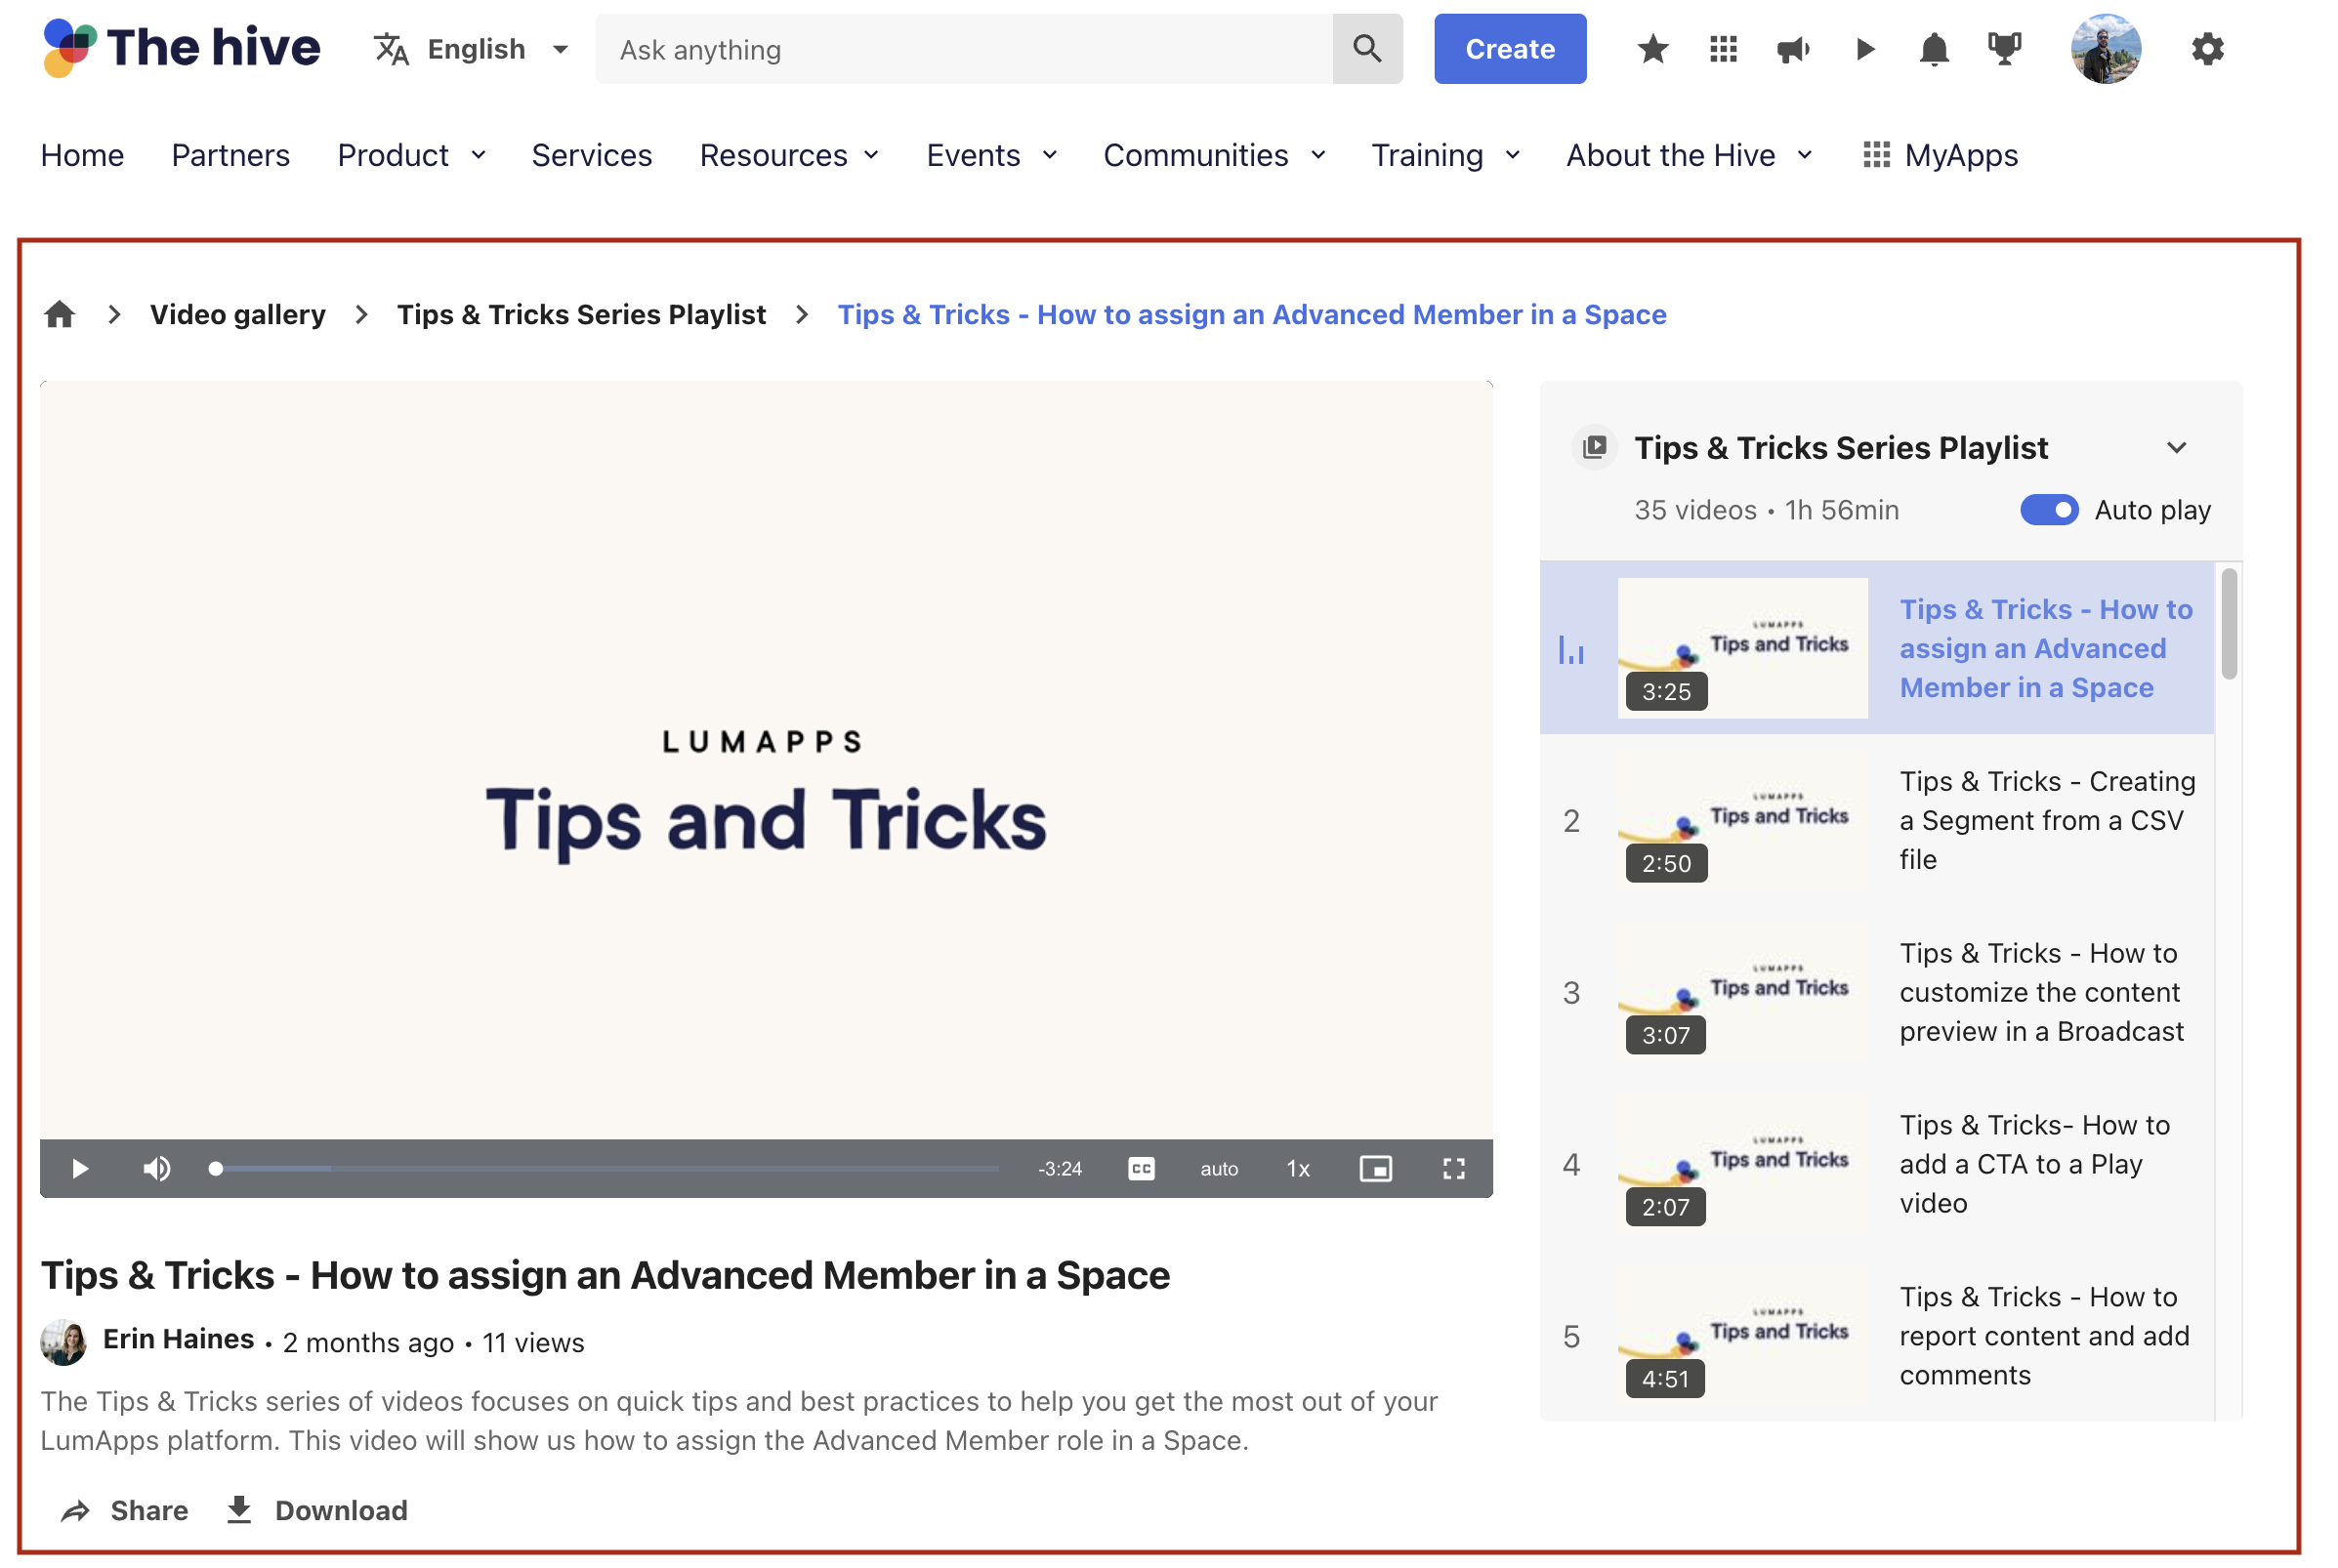
Task: Click the 3:07 playlist thumbnail
Action: (1742, 992)
